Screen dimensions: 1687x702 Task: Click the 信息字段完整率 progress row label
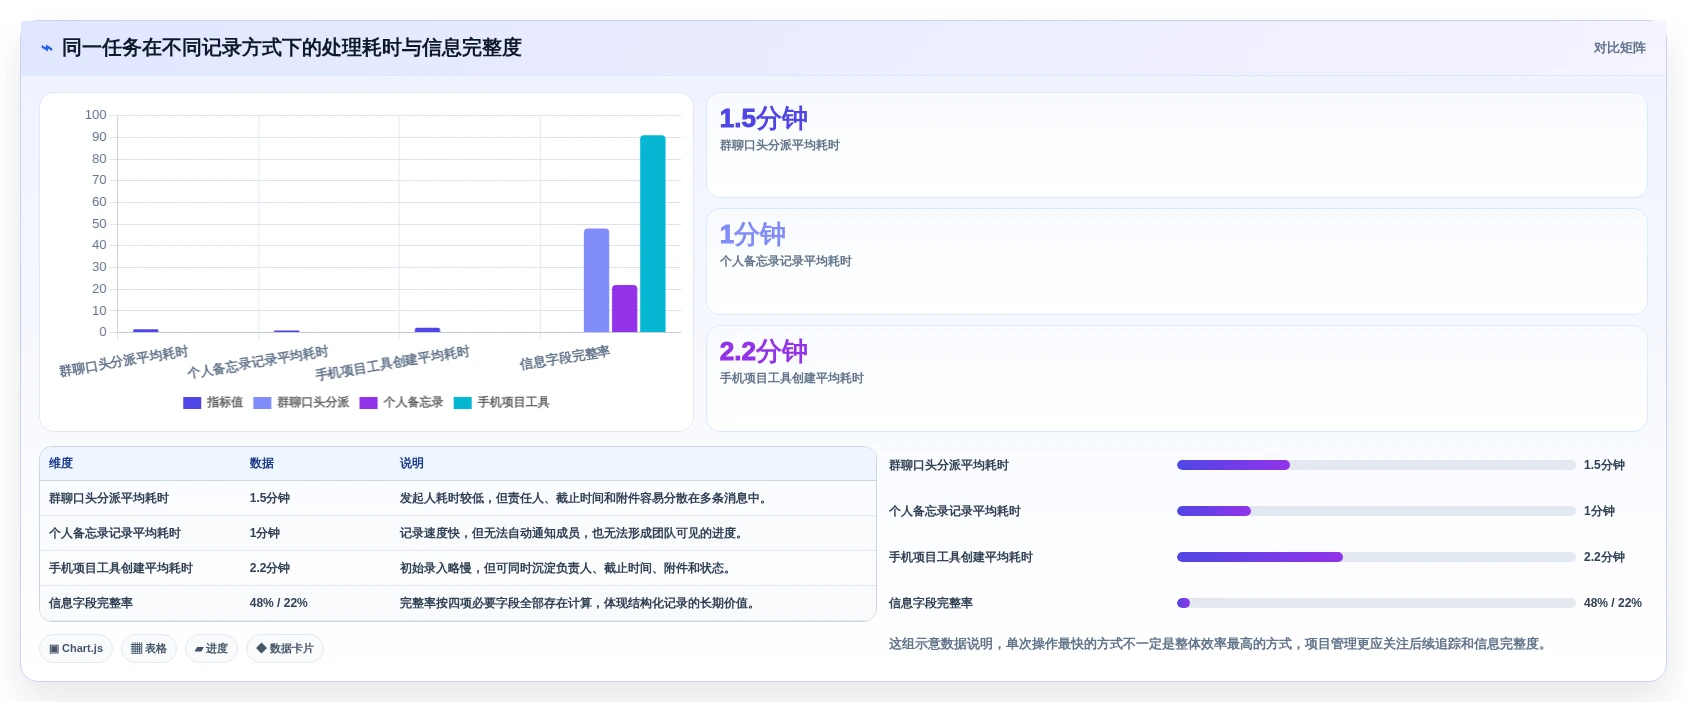(x=931, y=603)
